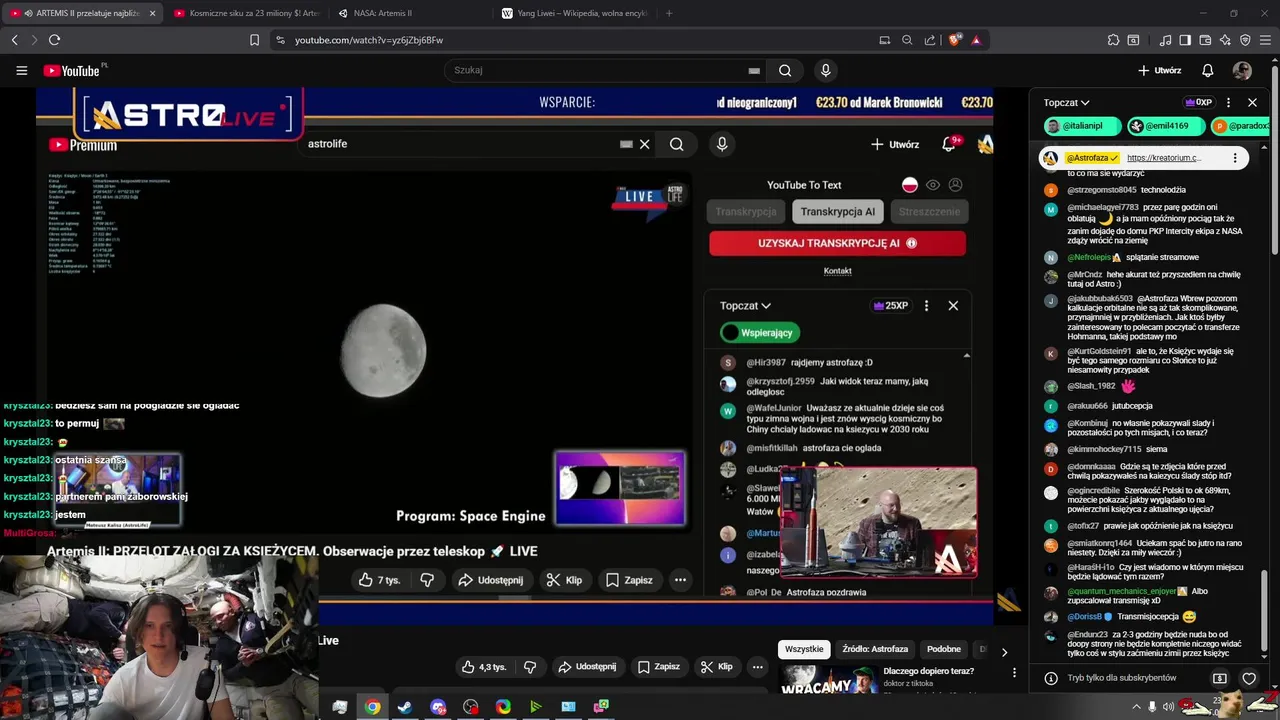Open options for 'Dlaczego dopiero teraz?' video
The height and width of the screenshot is (720, 1280).
click(1014, 673)
